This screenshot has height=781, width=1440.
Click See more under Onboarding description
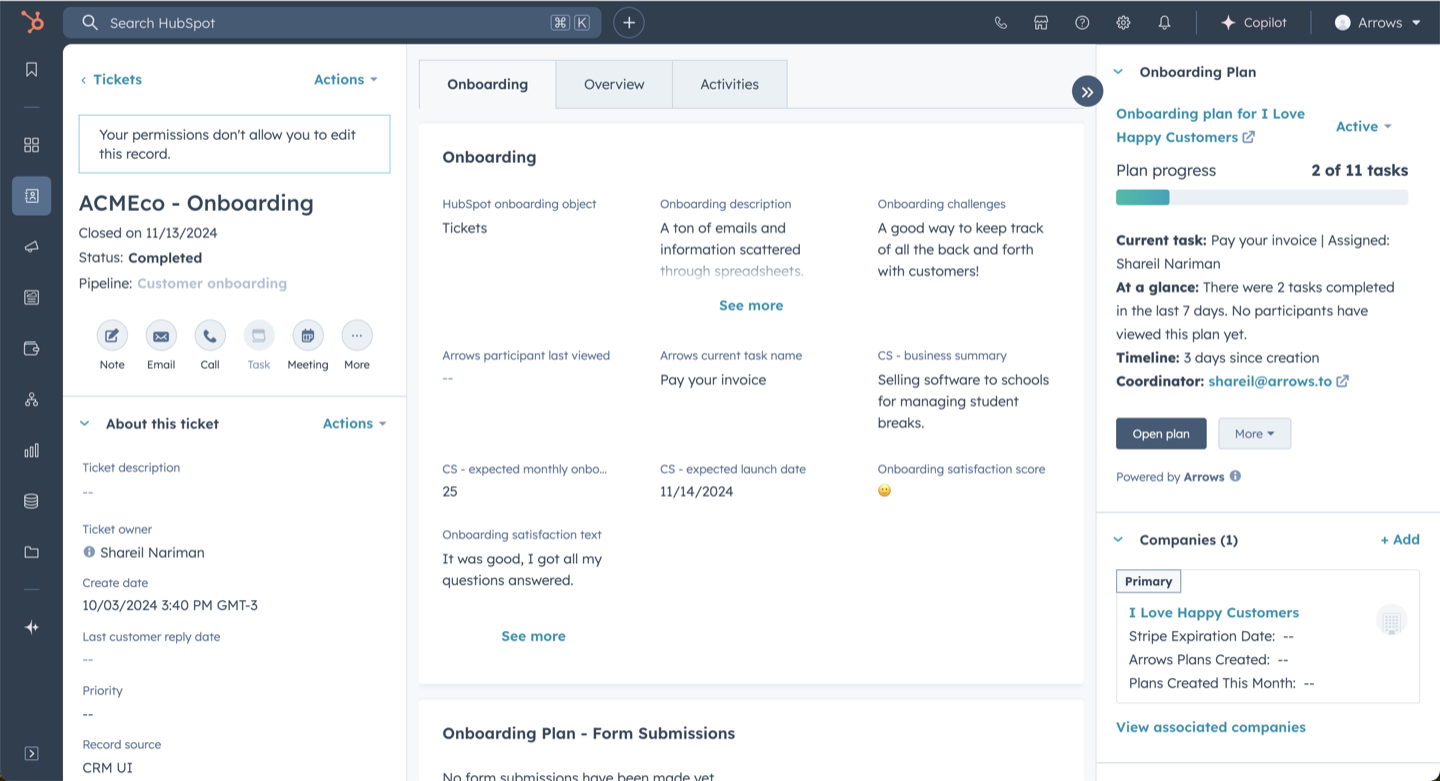tap(751, 305)
